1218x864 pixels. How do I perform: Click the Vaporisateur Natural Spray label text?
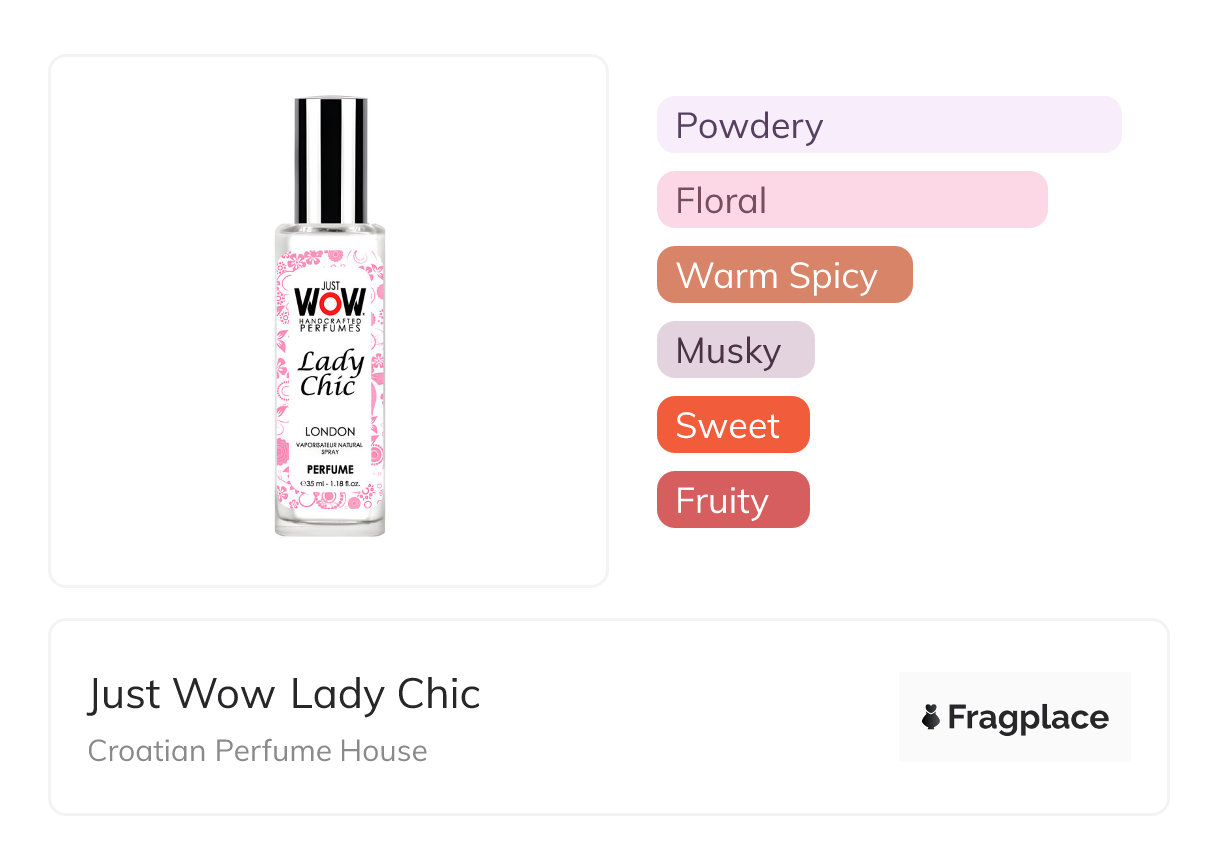[330, 448]
